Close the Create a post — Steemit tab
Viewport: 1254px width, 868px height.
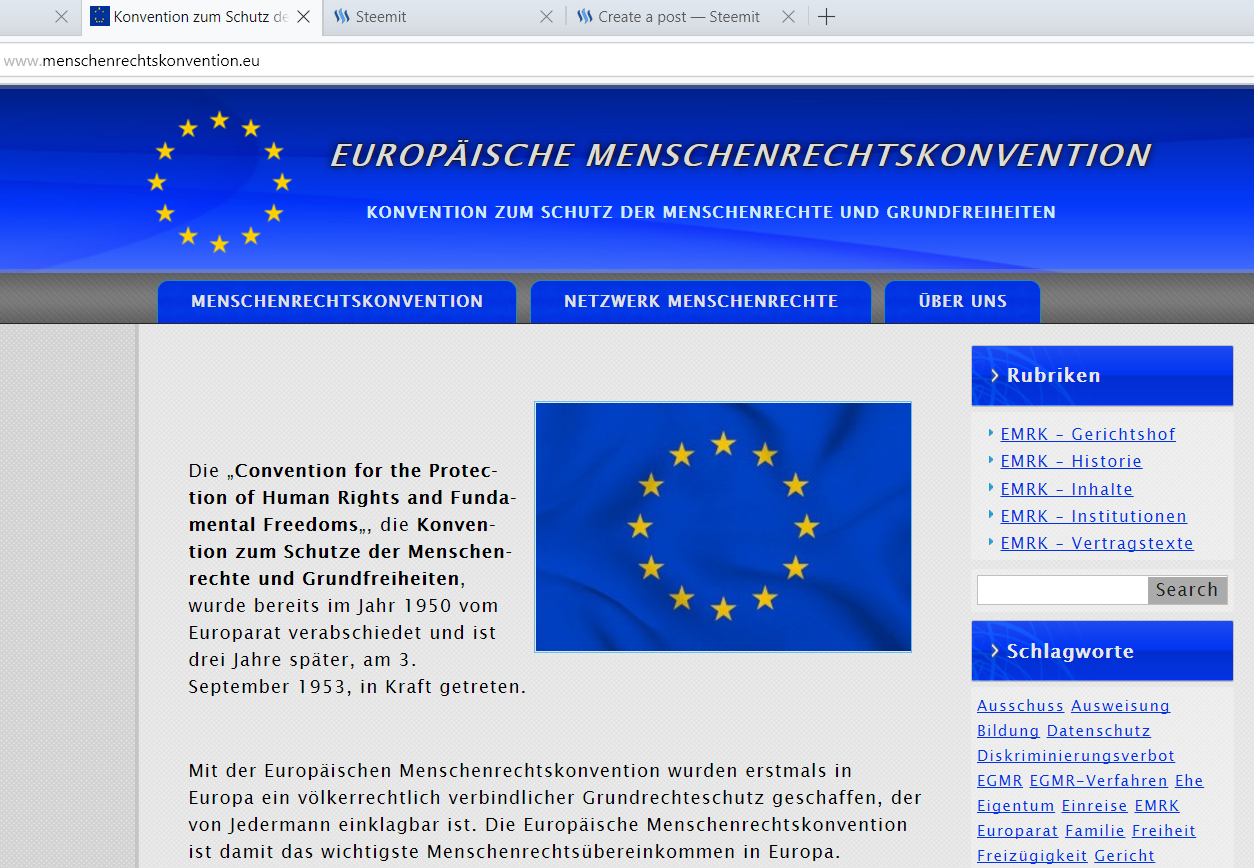788,17
